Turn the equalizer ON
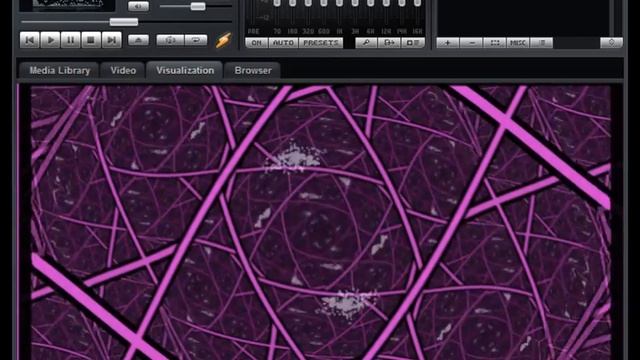Viewport: 640px width, 360px height. coord(256,43)
